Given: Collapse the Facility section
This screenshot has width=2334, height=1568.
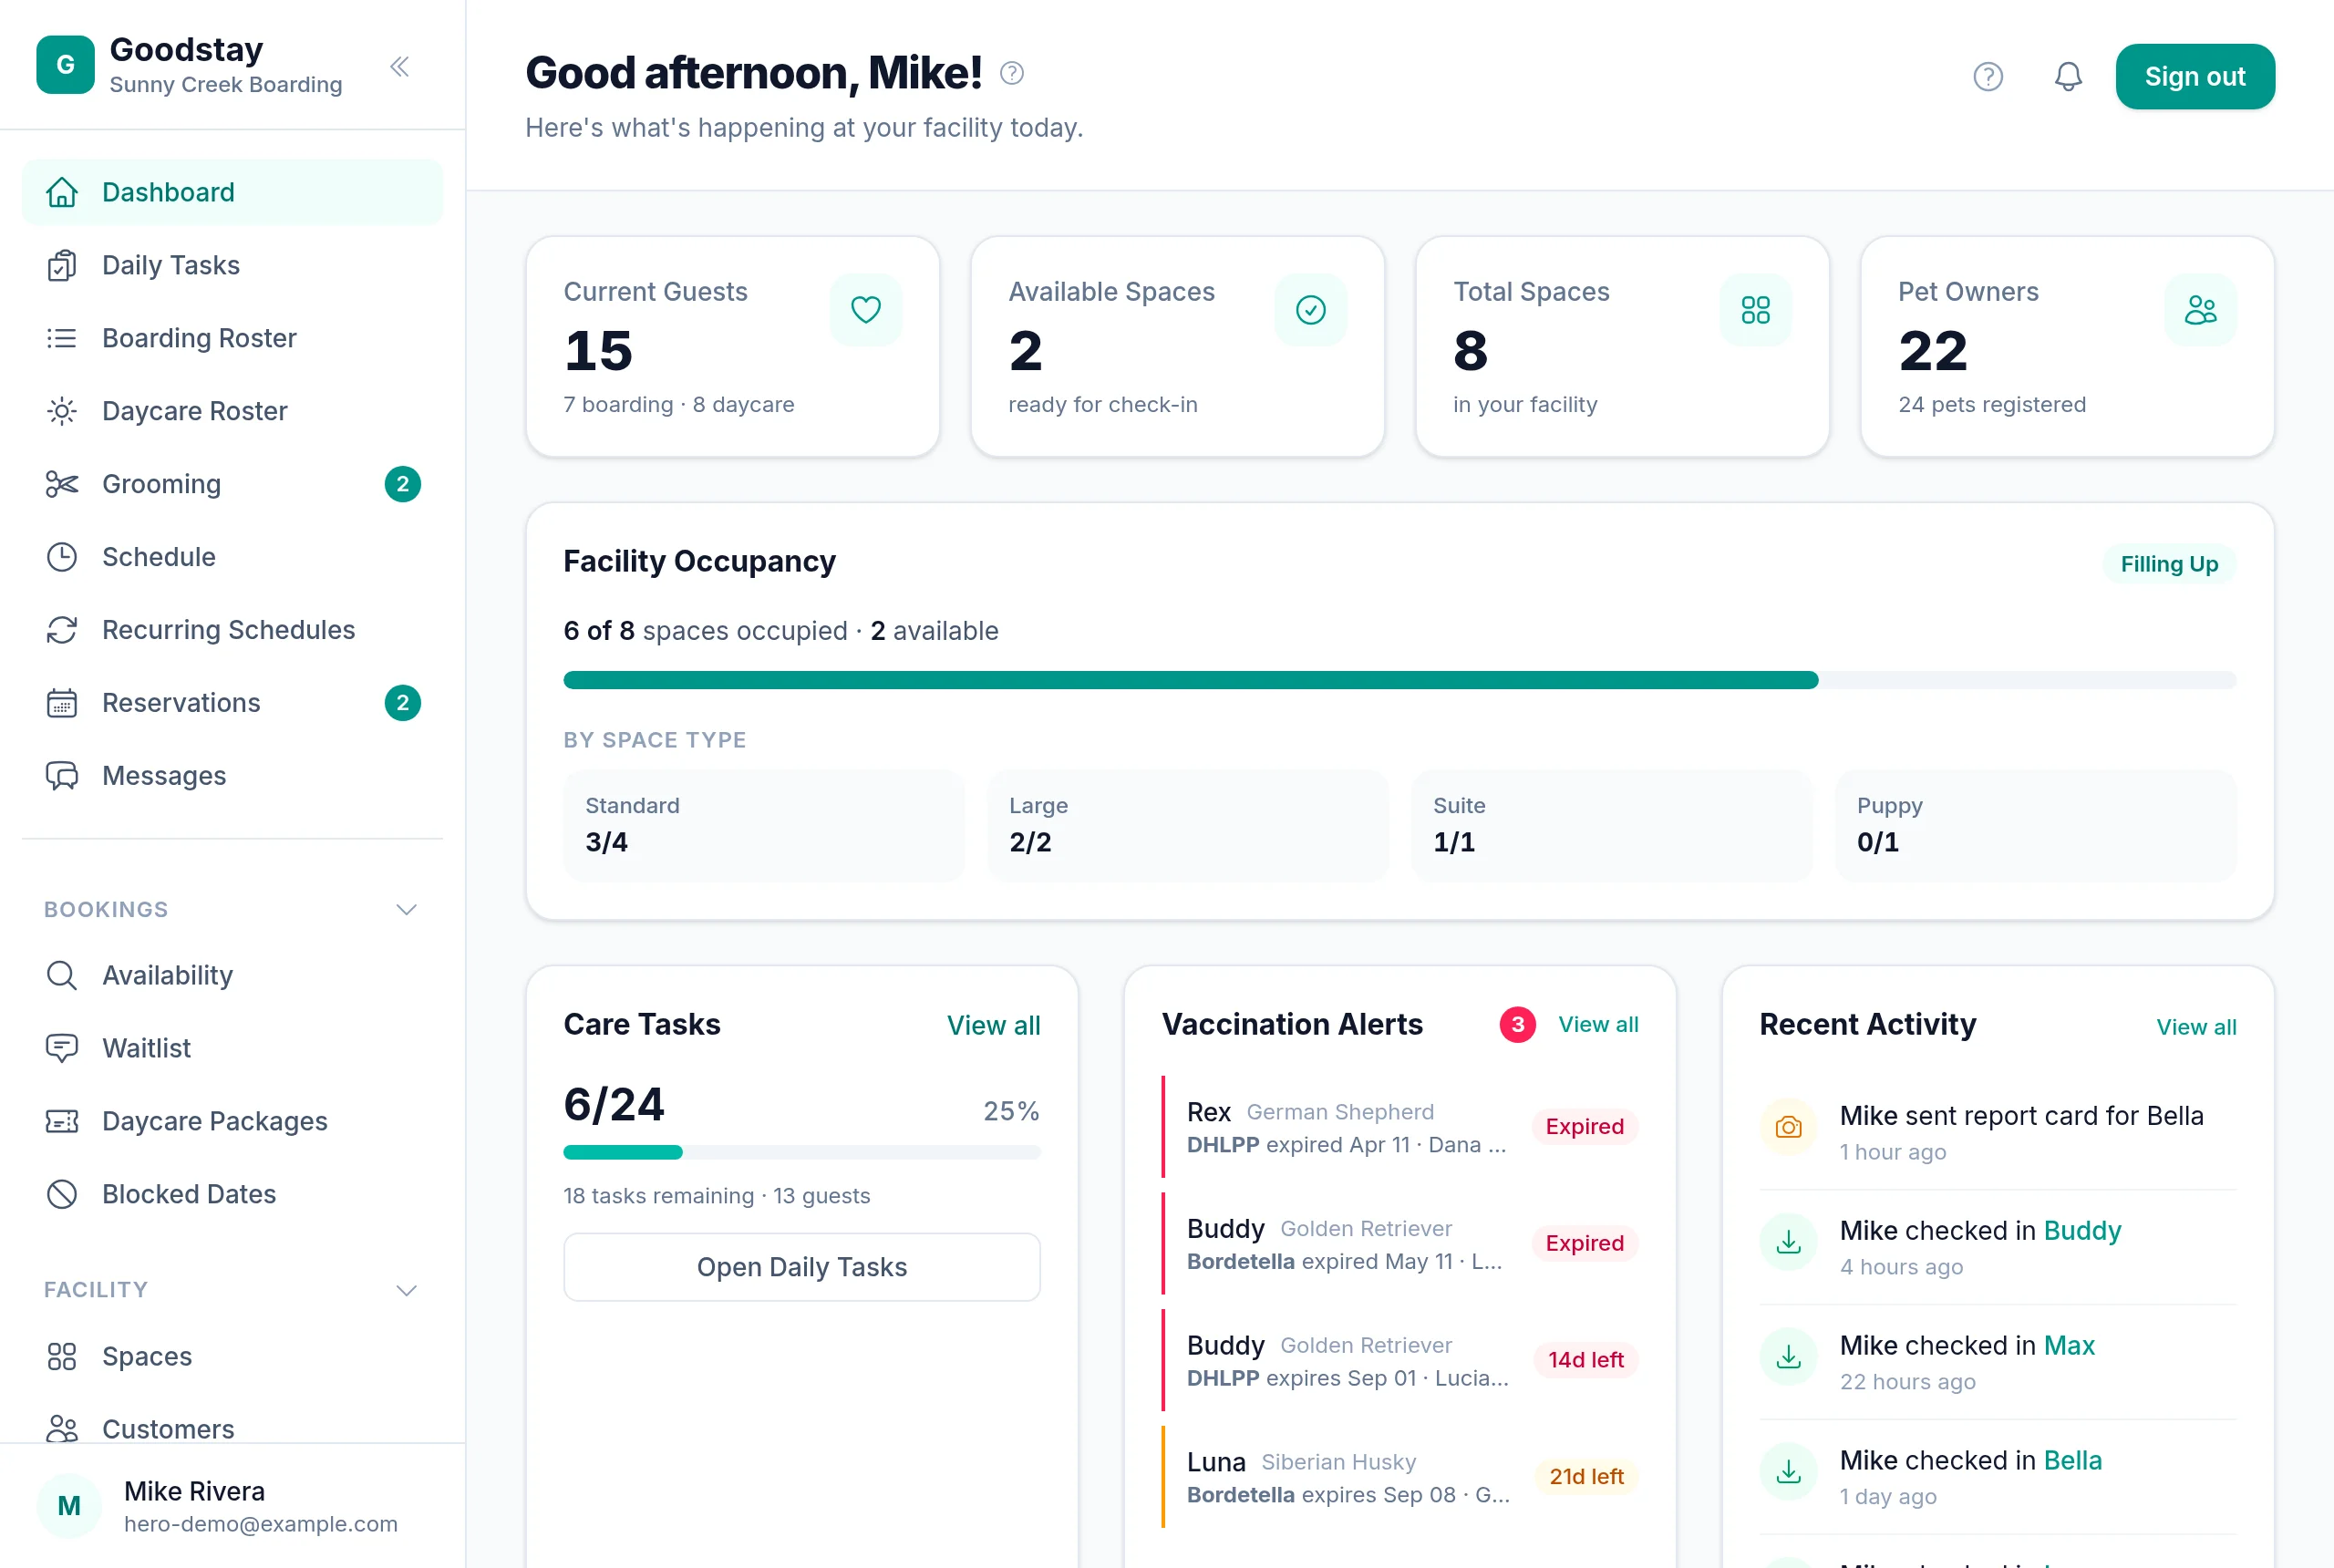Looking at the screenshot, I should click(x=406, y=1290).
